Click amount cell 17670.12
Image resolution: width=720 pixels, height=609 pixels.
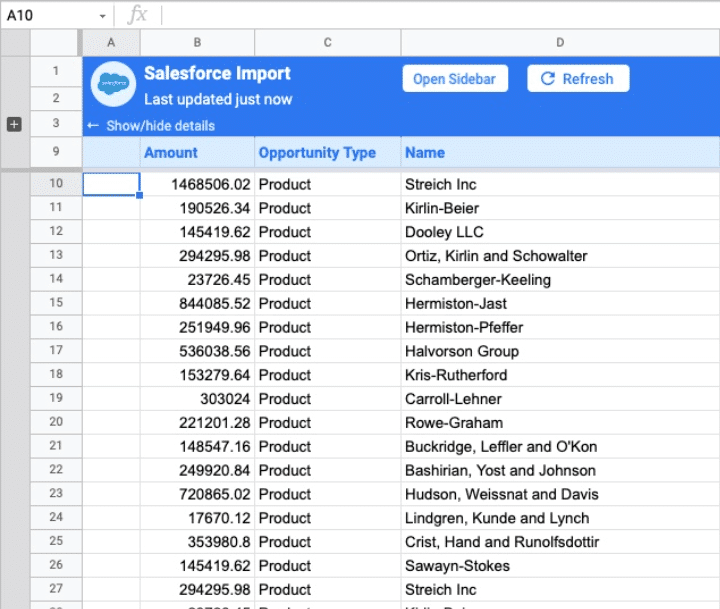(197, 519)
